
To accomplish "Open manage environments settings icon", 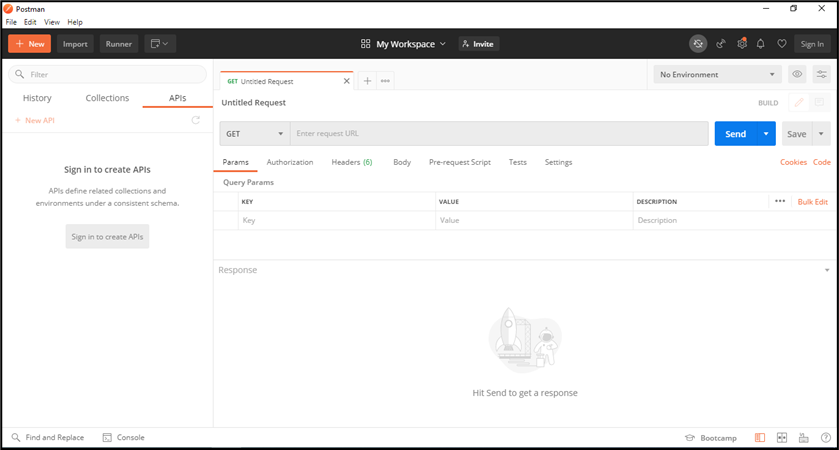I will 821,74.
